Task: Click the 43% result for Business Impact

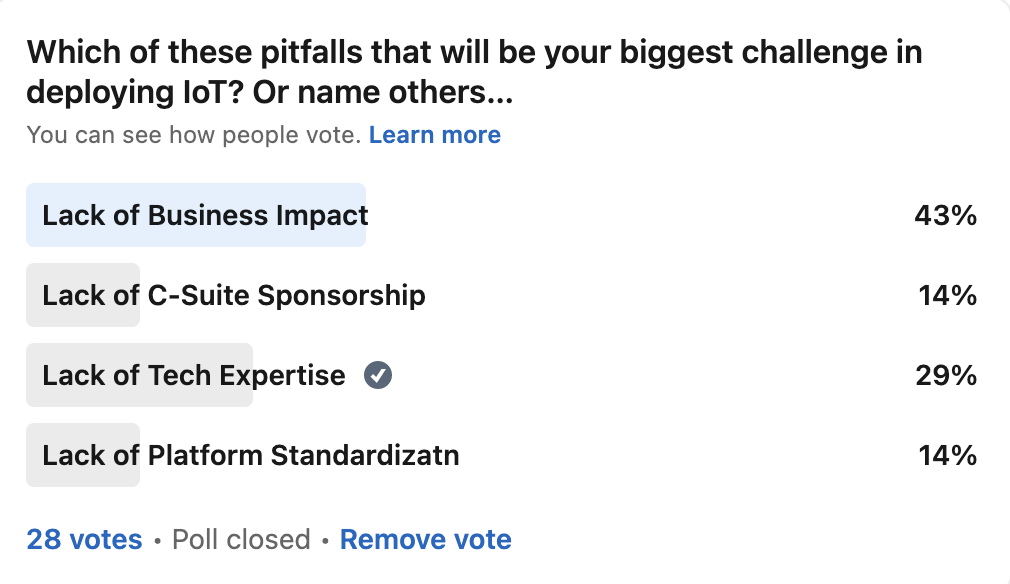Action: point(945,215)
